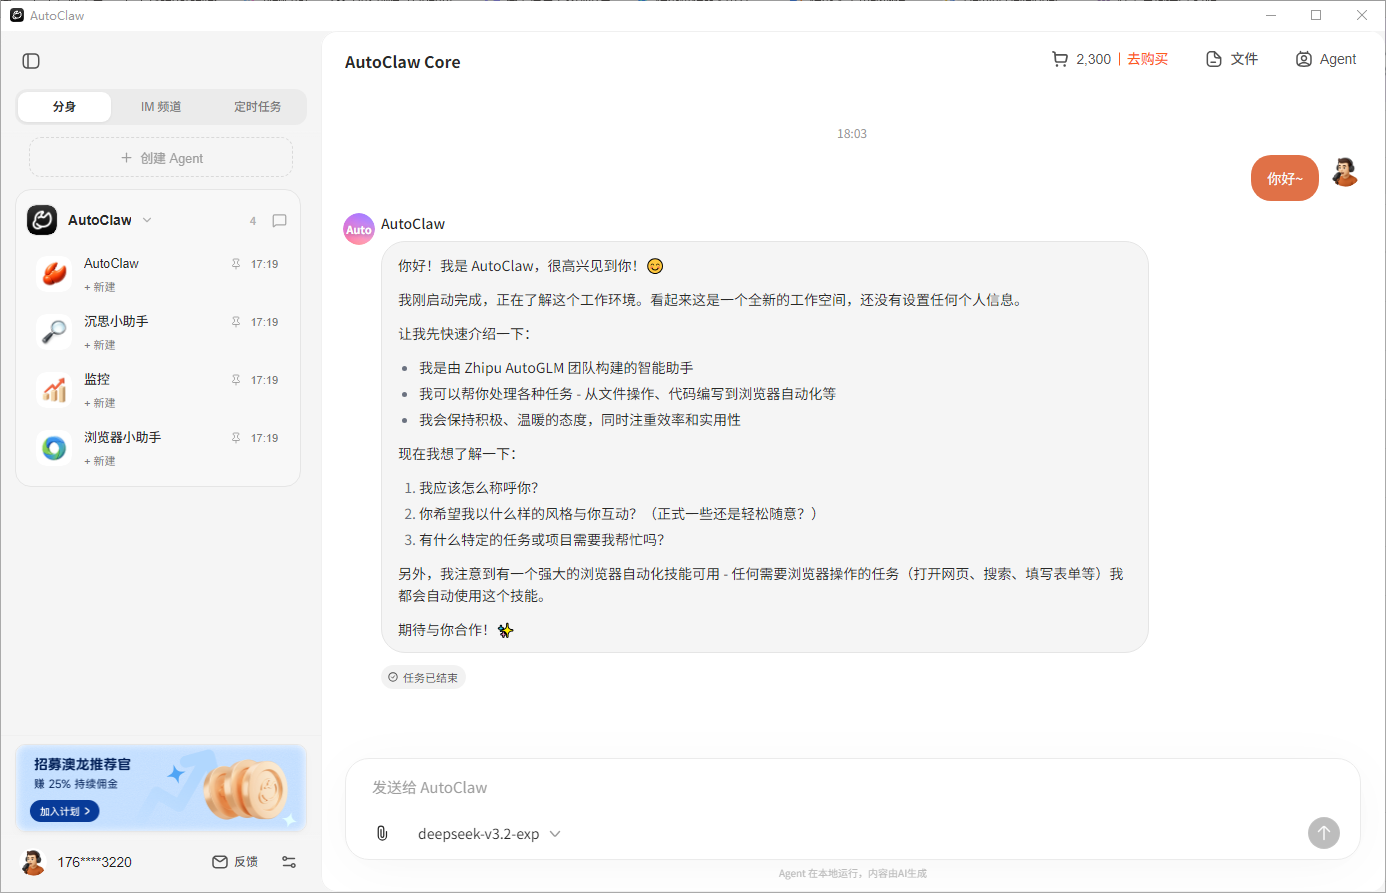This screenshot has width=1386, height=893.
Task: Open the 文件 files panel
Action: 1232,59
